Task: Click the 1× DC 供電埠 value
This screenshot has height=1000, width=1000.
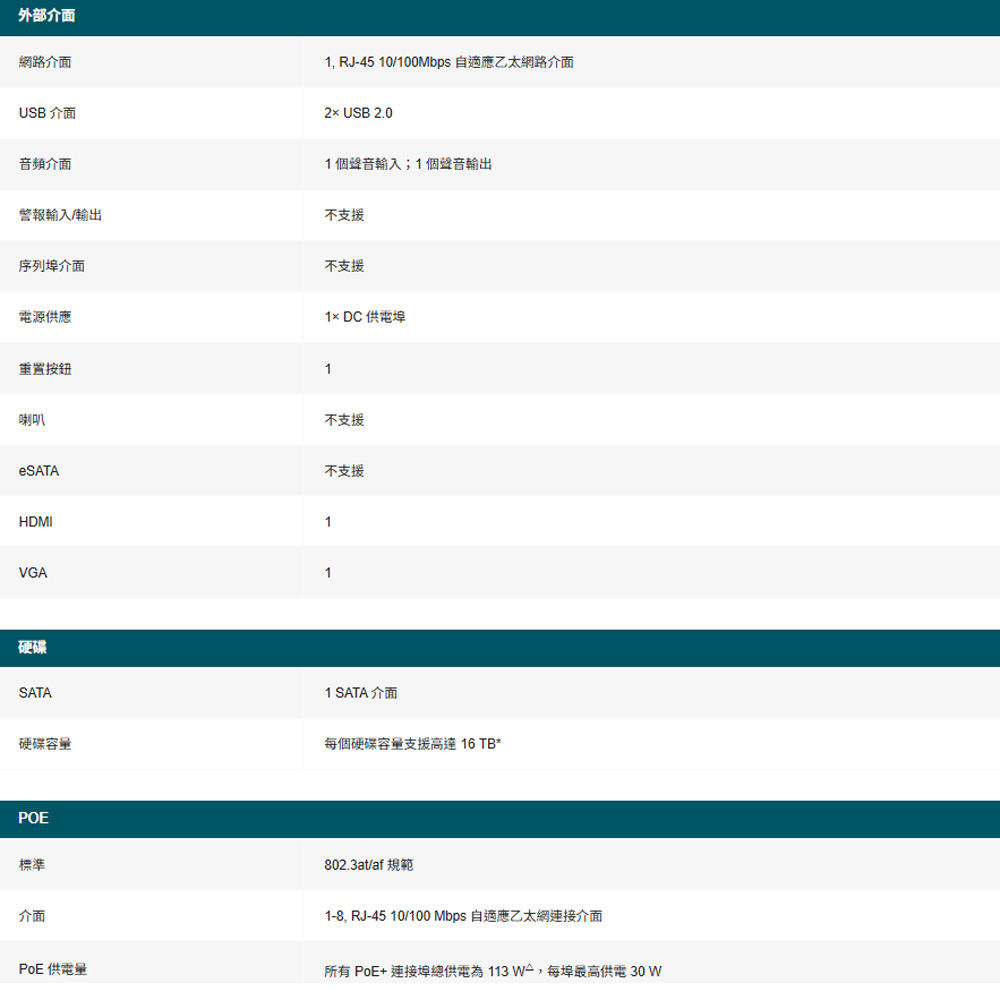Action: coord(365,317)
